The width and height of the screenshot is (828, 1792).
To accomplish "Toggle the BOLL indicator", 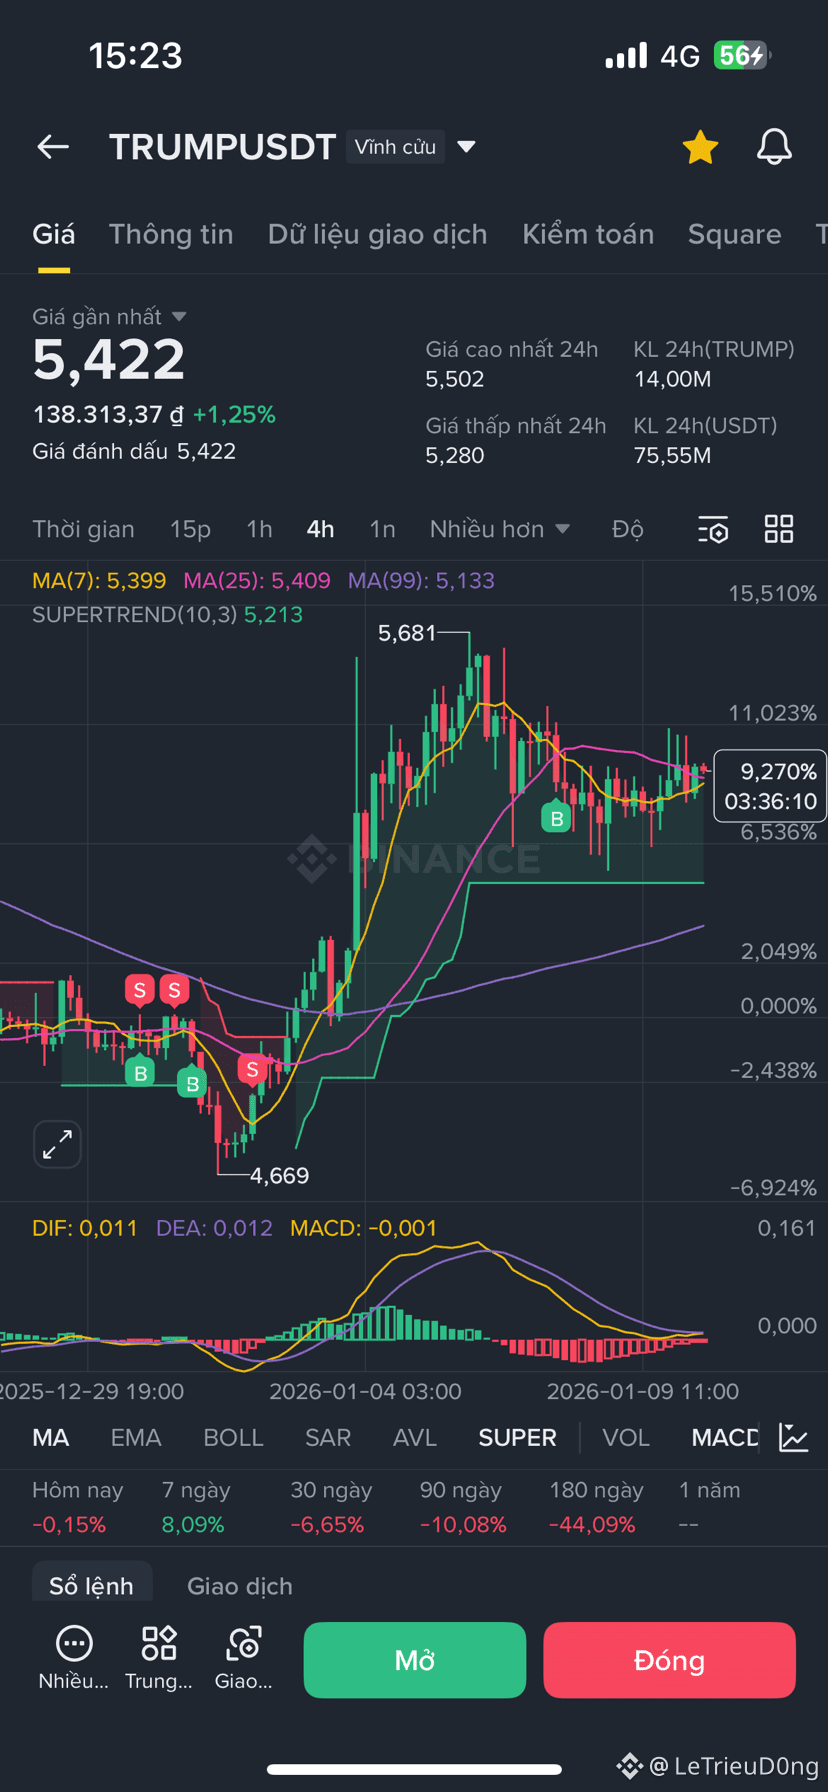I will click(233, 1438).
